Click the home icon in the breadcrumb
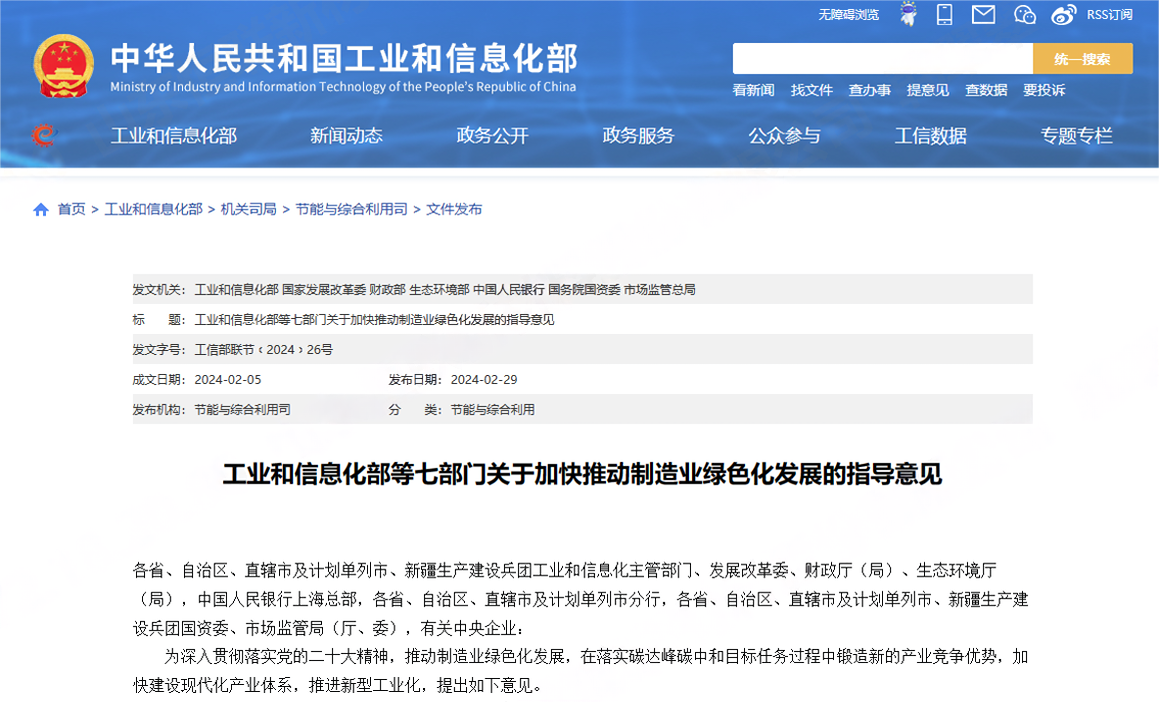 41,209
